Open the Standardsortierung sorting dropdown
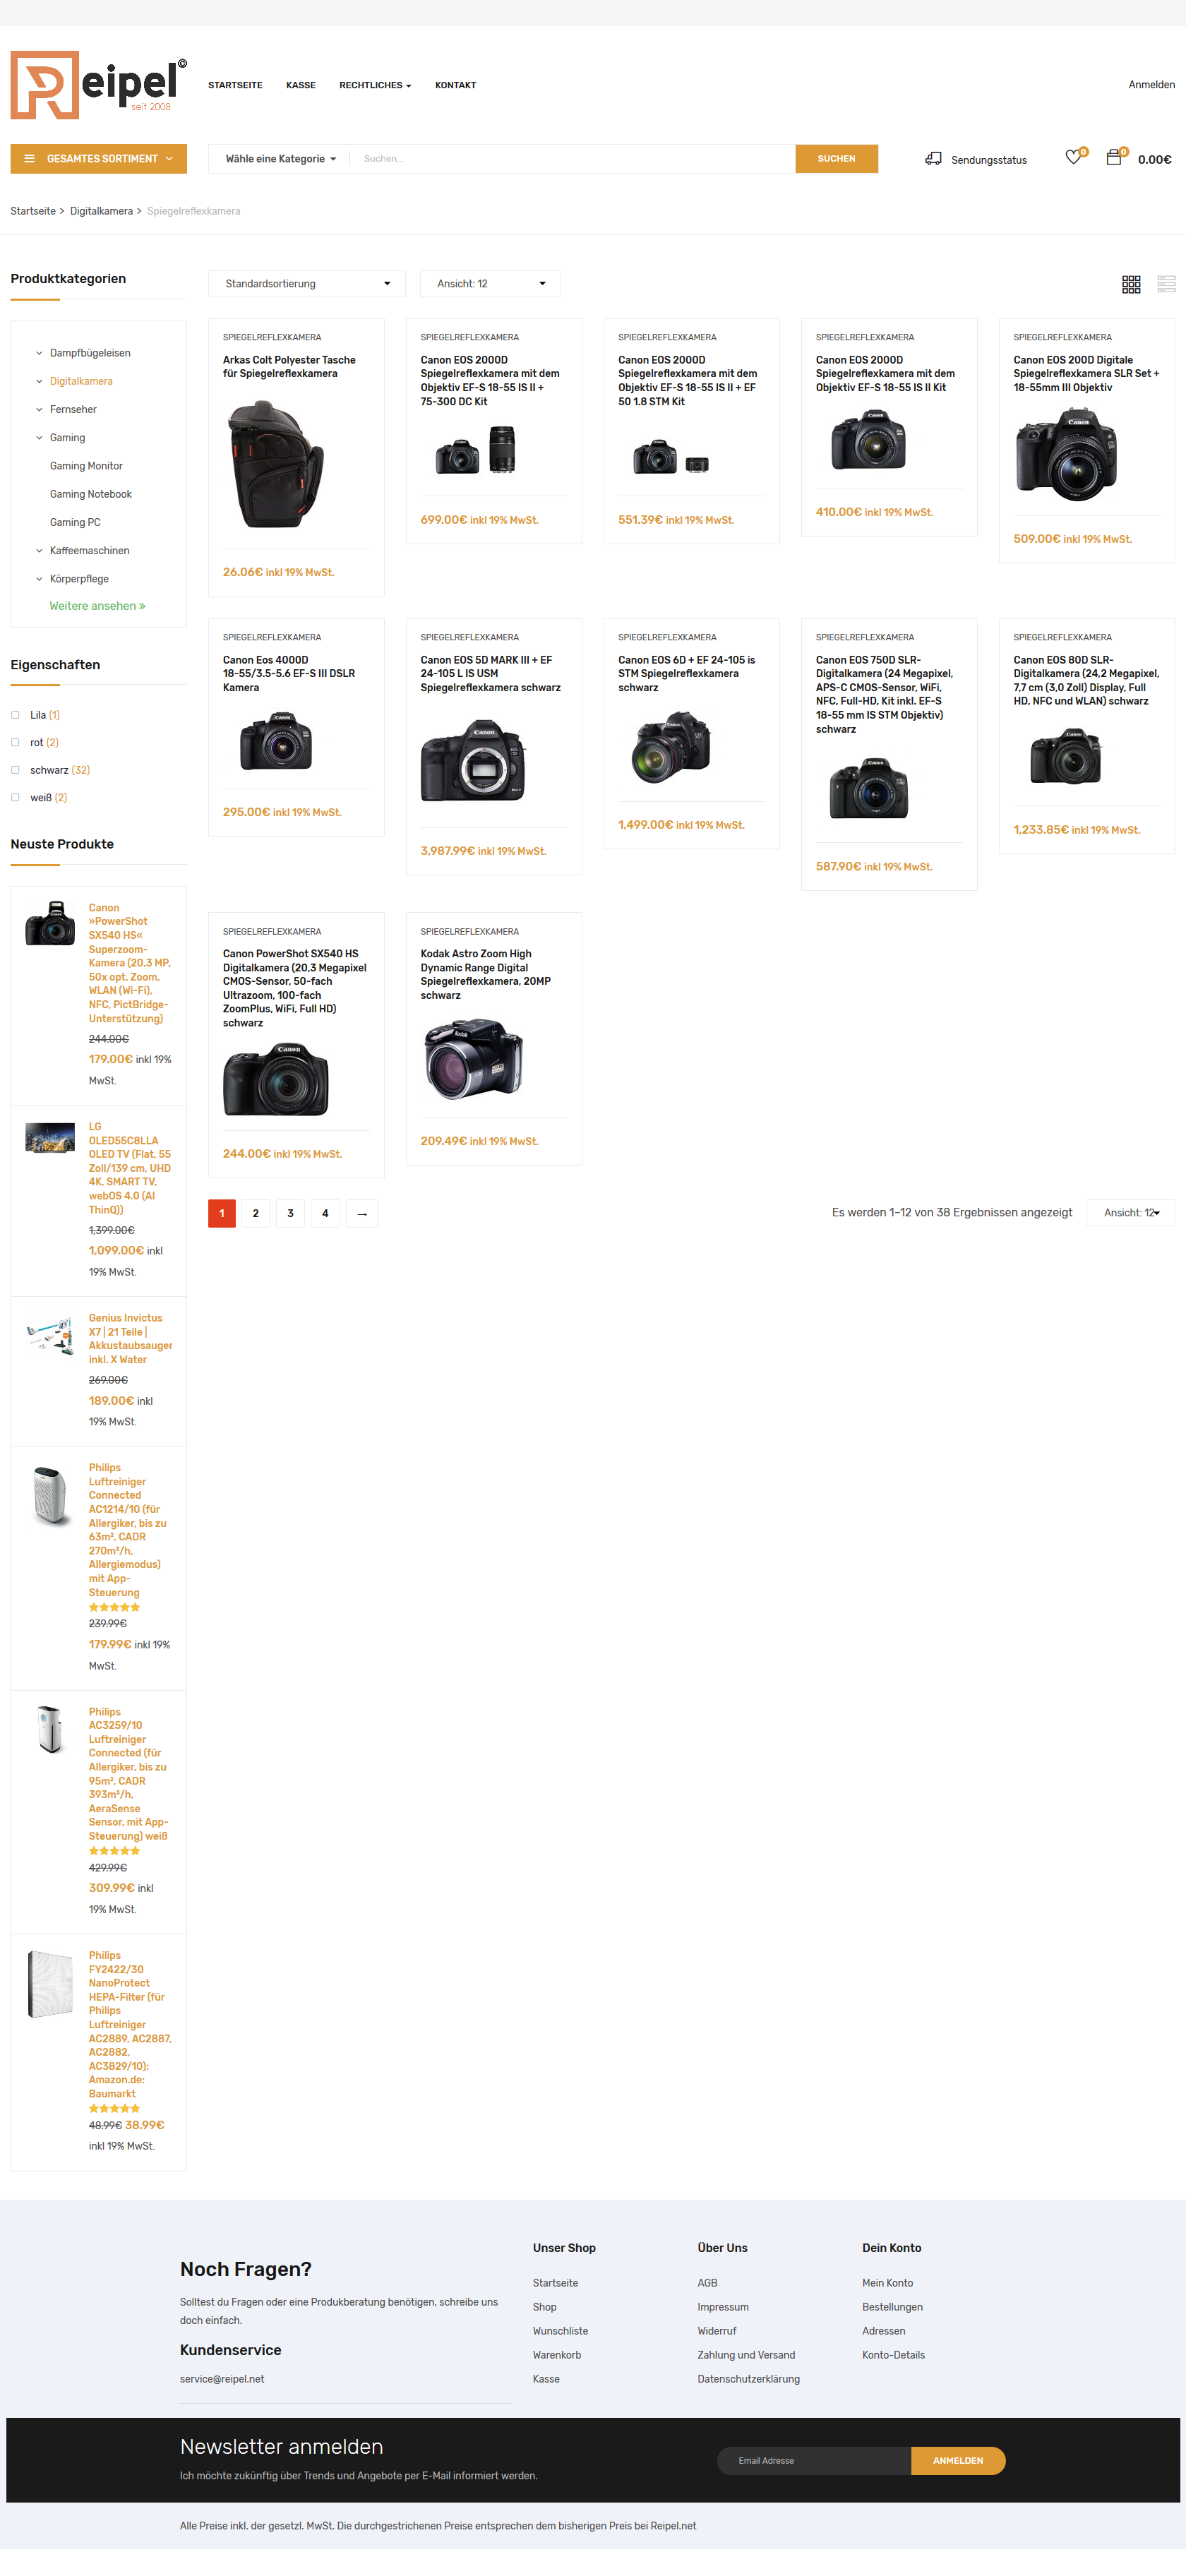 [307, 284]
